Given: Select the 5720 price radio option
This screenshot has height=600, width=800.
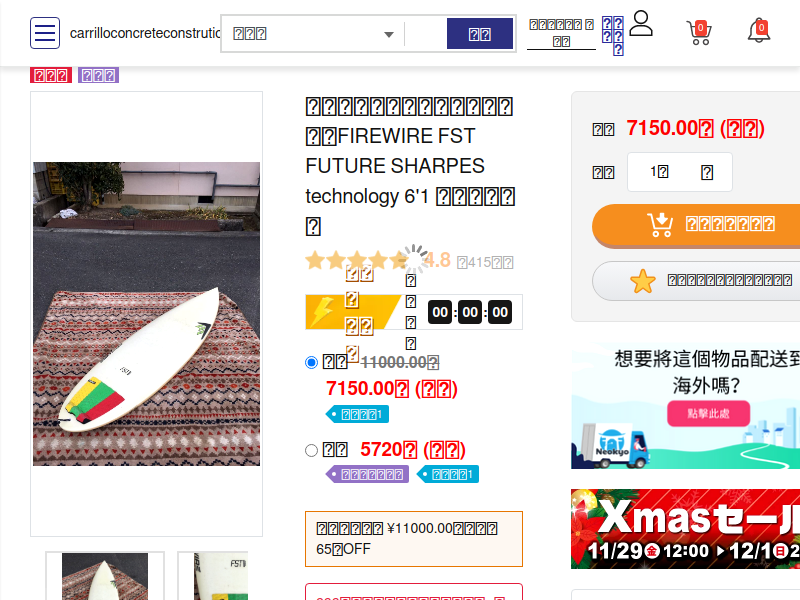Looking at the screenshot, I should (x=311, y=451).
